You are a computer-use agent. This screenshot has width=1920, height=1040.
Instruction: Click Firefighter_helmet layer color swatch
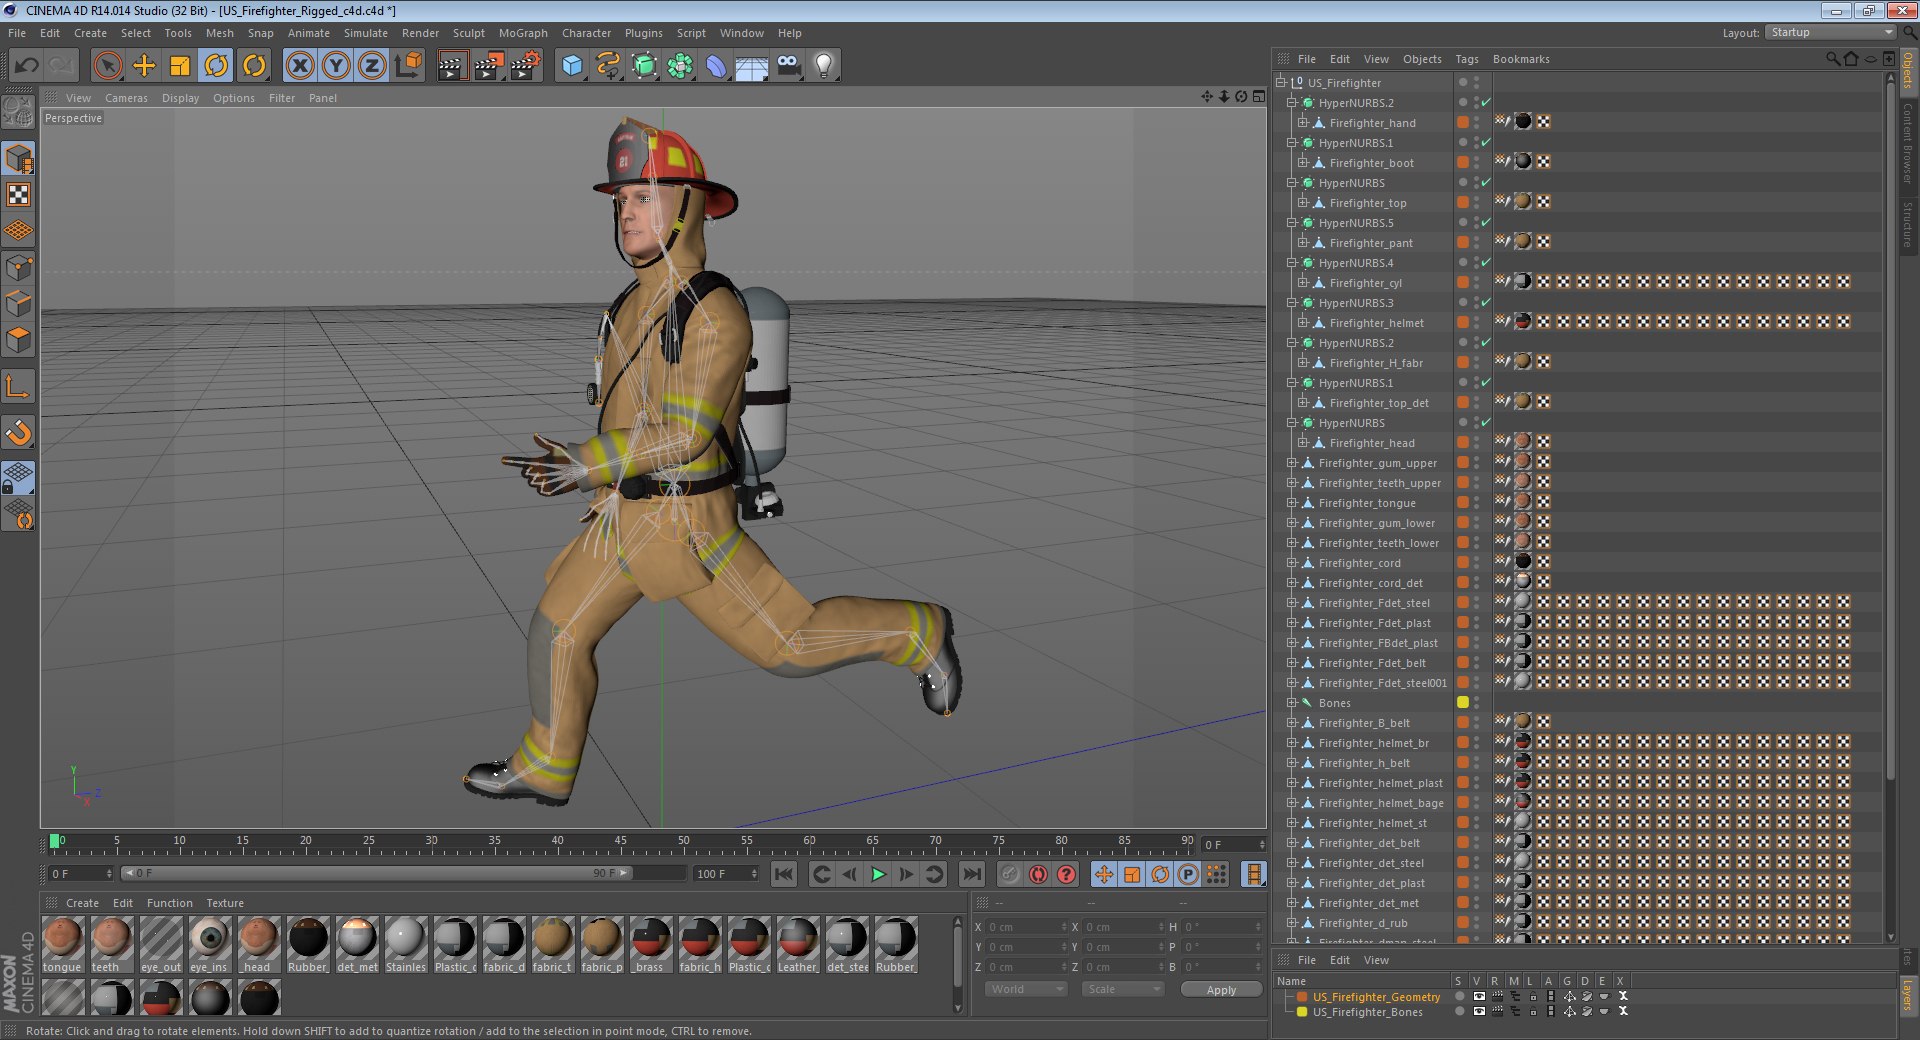click(1462, 322)
